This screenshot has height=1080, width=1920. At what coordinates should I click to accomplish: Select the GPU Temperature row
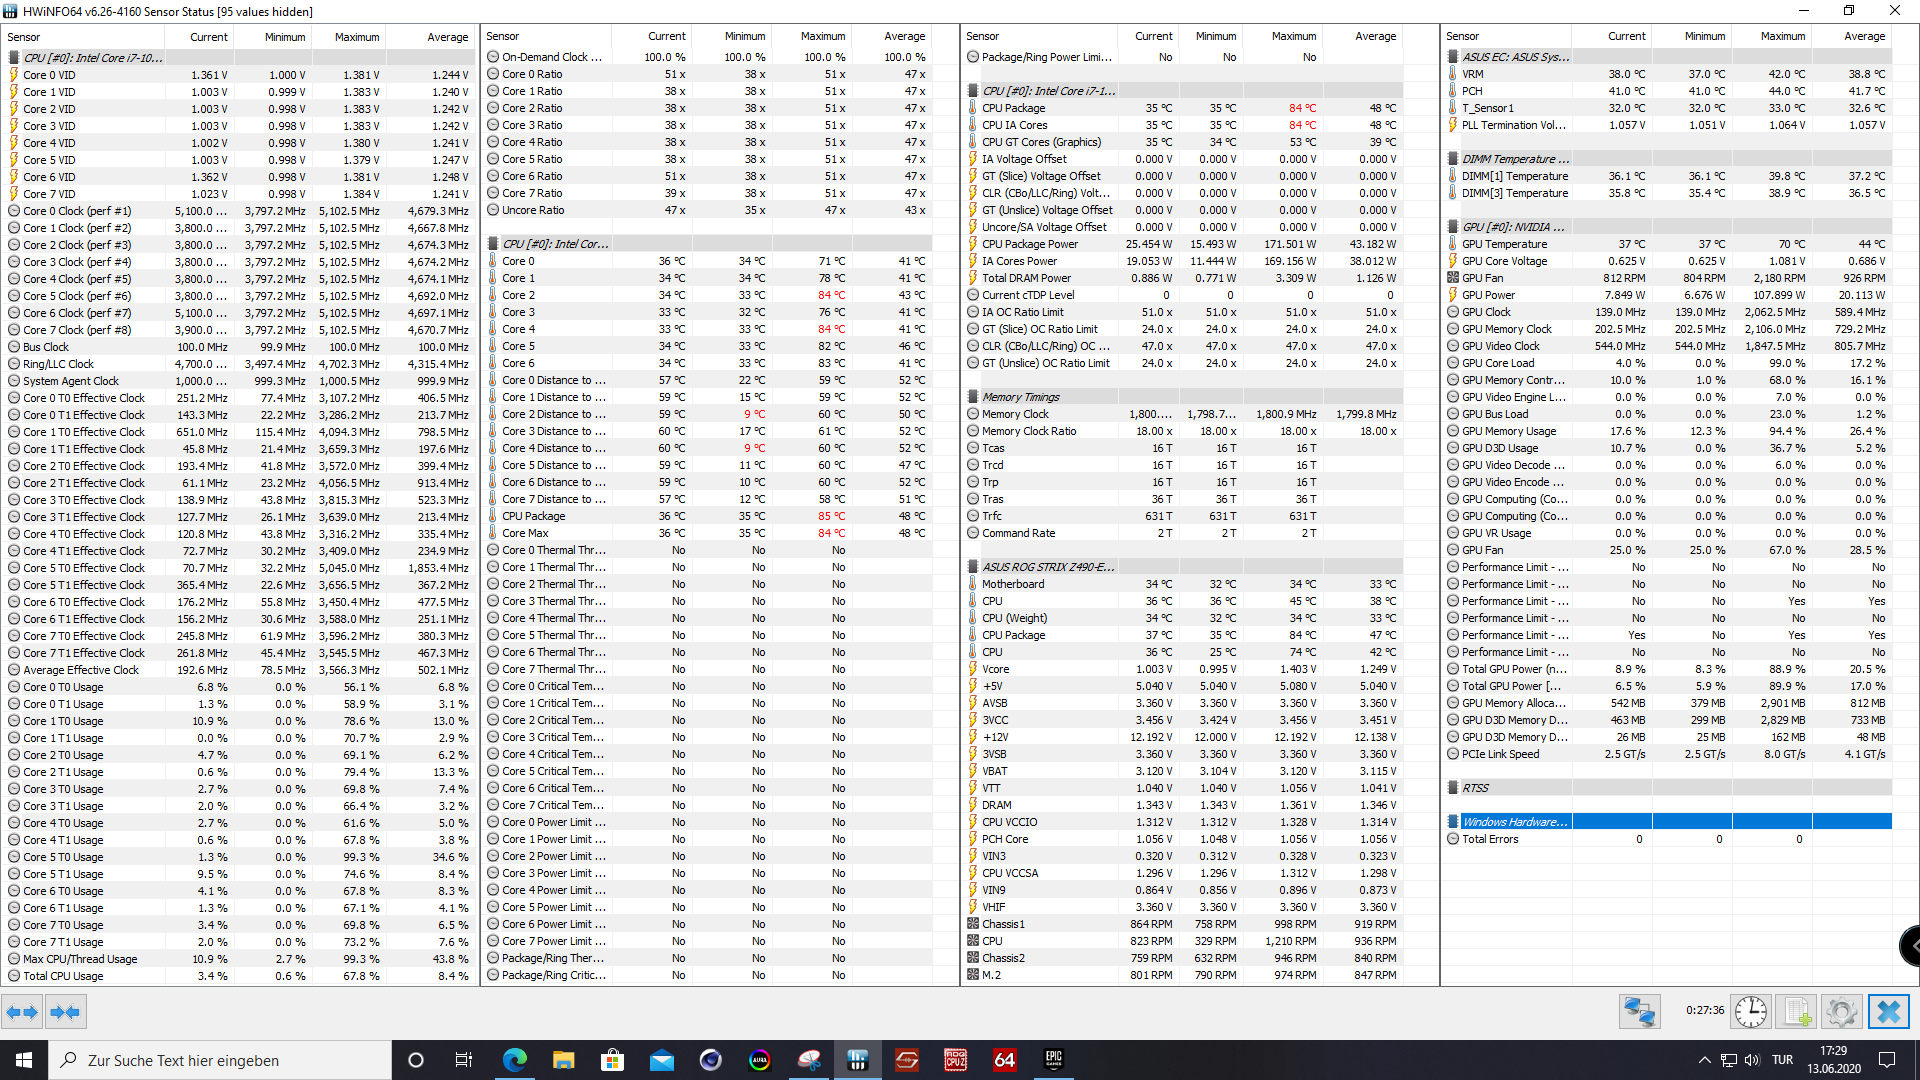(x=1668, y=244)
